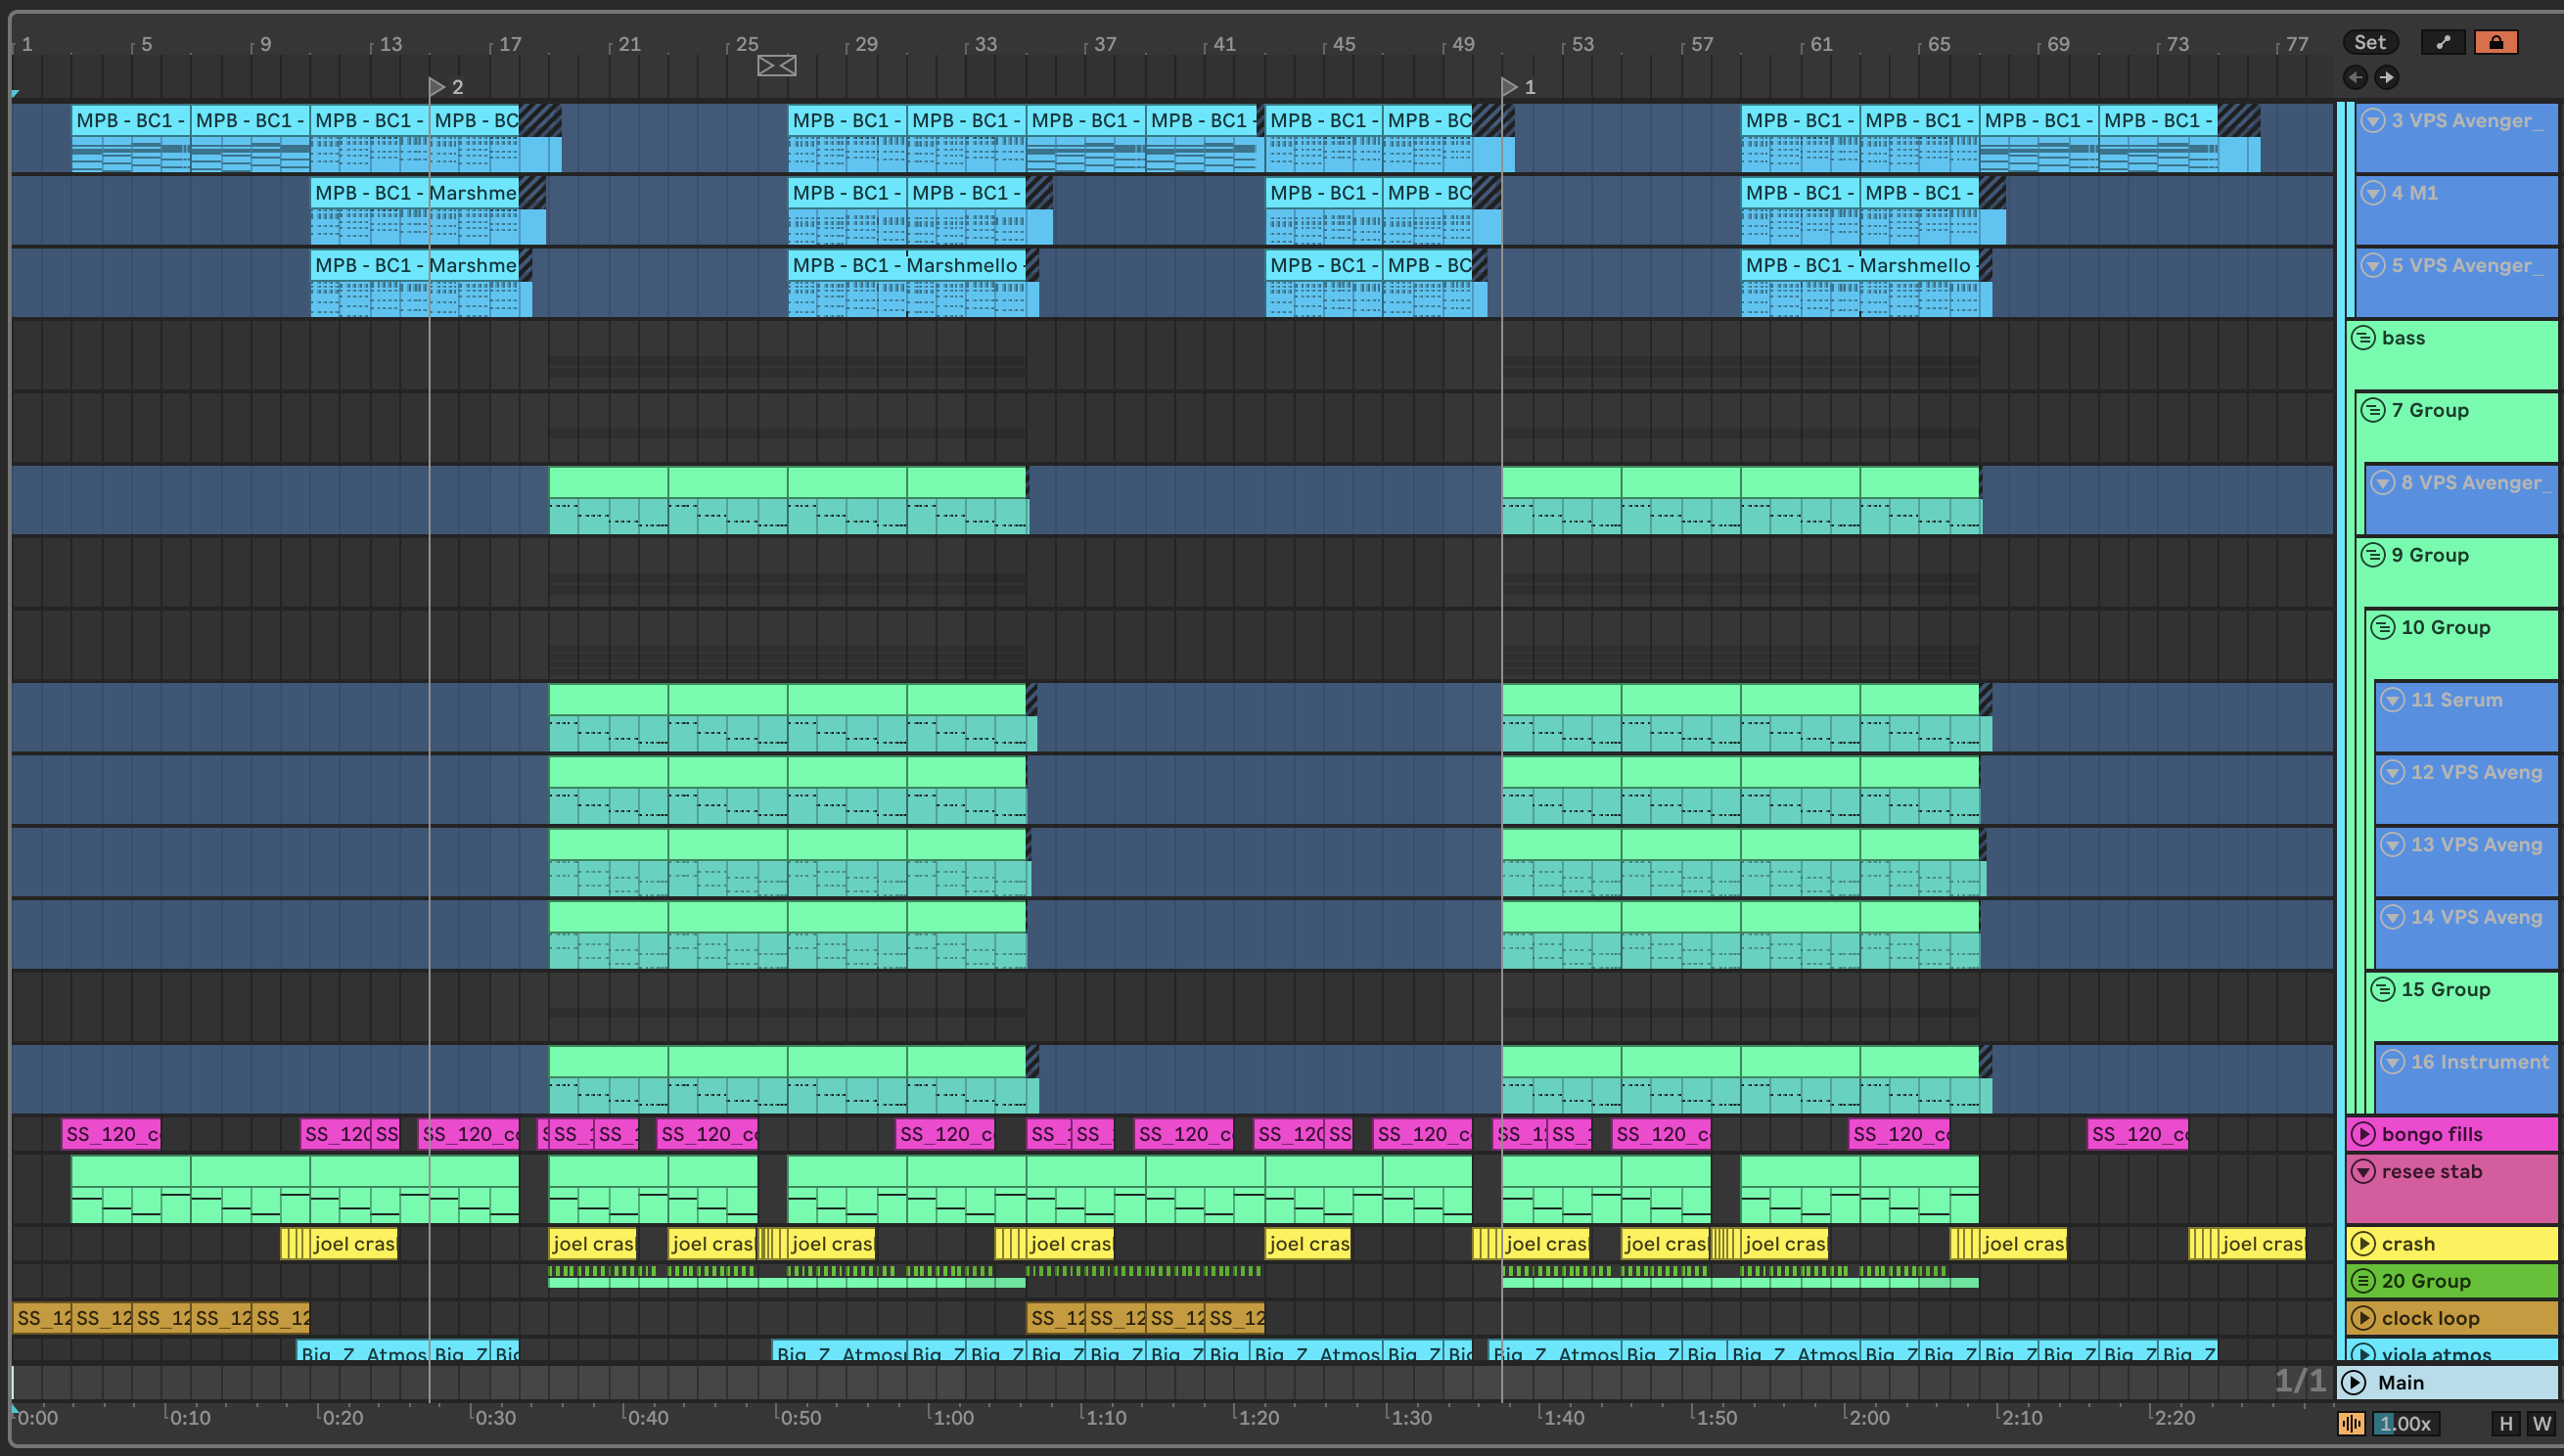Unfold the 11 Serum track
Image resolution: width=2564 pixels, height=1456 pixels.
(2392, 700)
